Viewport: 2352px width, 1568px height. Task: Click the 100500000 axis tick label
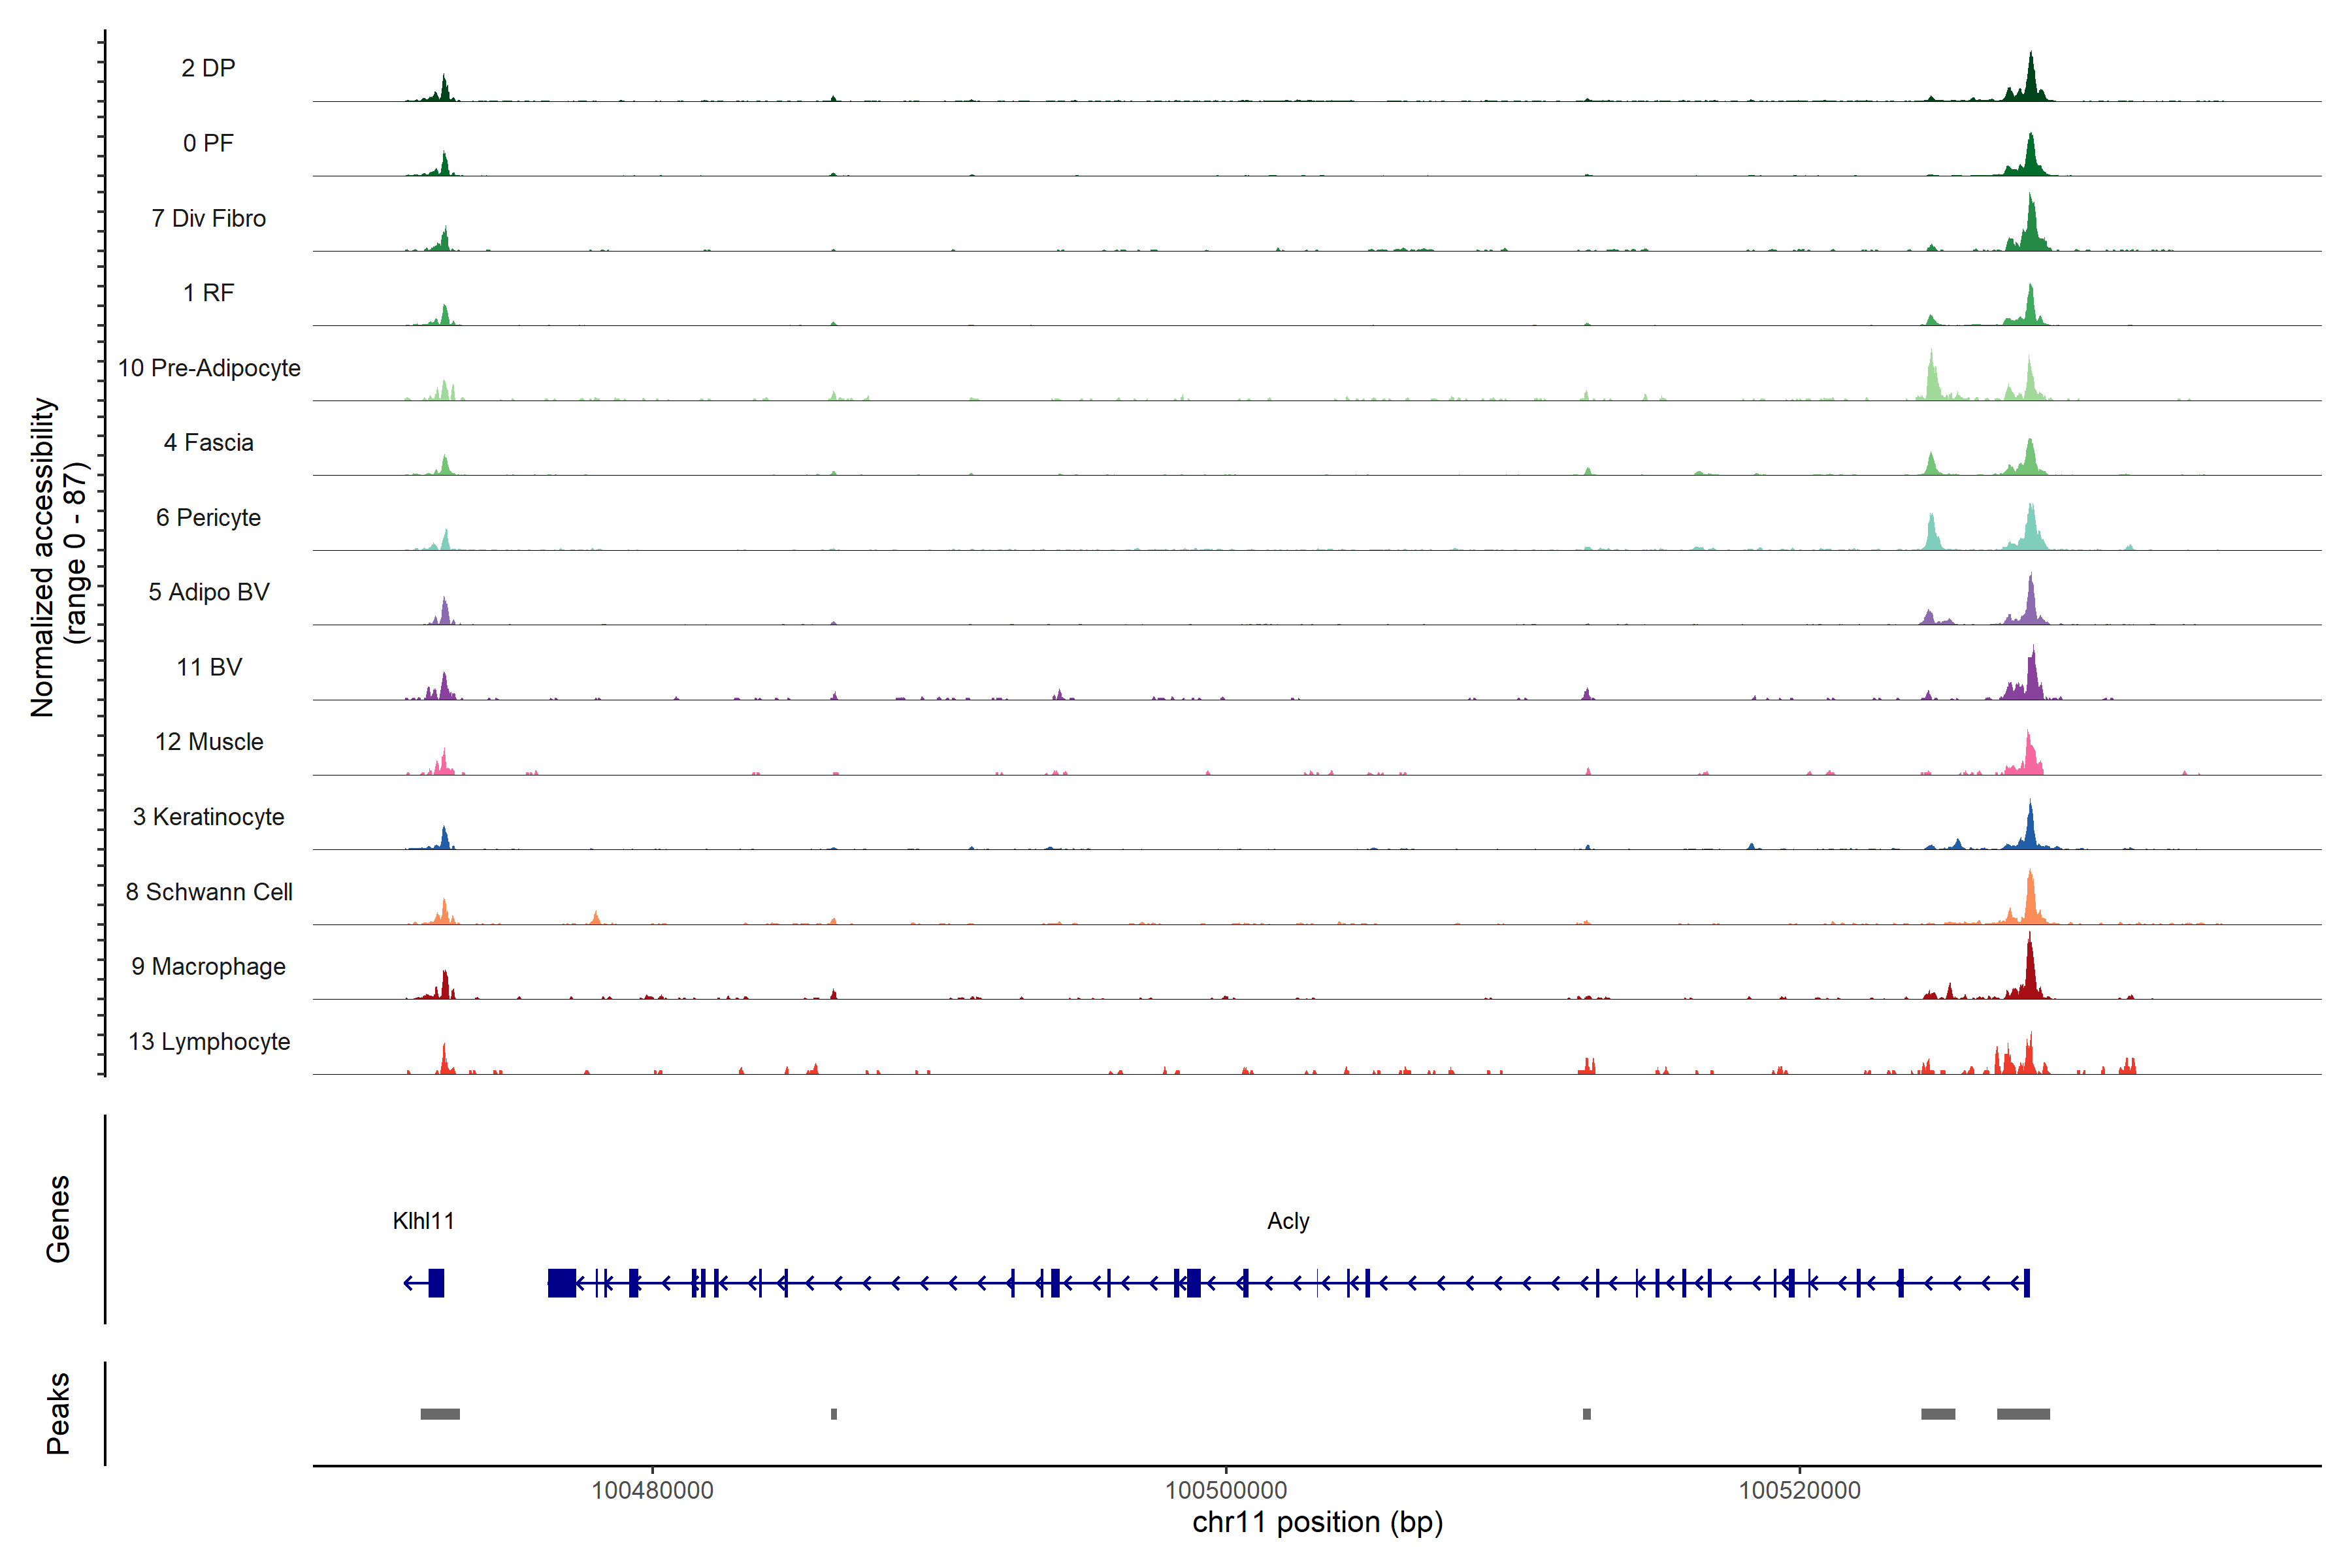pos(1226,1490)
